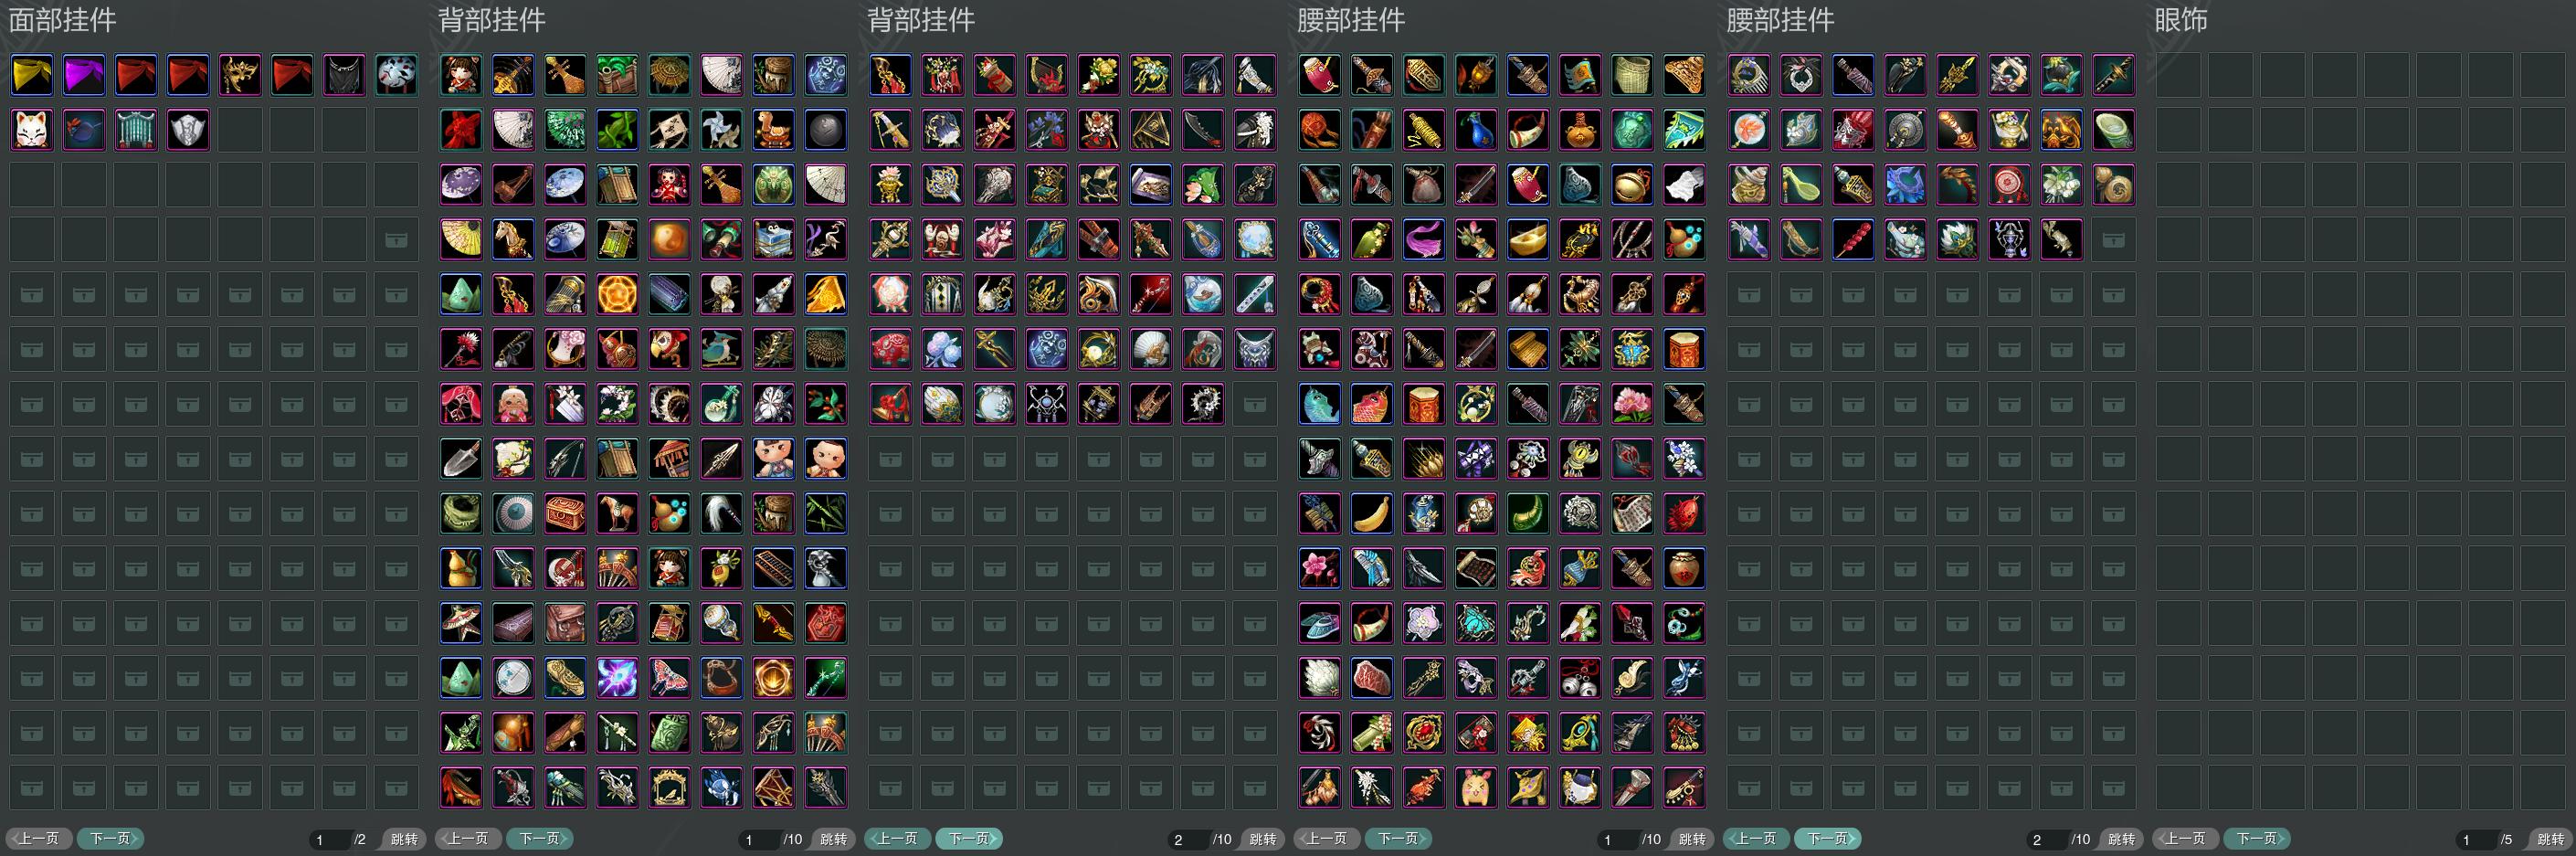The image size is (2576, 856).
Task: Choose the abacus back accessory icon
Action: (x=773, y=569)
